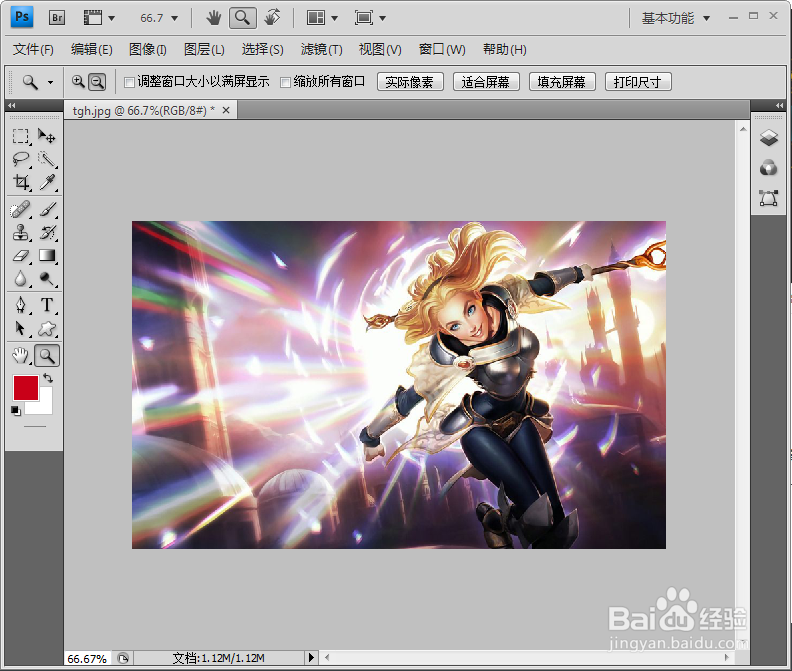
Task: Expand the toolbox panel double arrow
Action: (x=12, y=106)
